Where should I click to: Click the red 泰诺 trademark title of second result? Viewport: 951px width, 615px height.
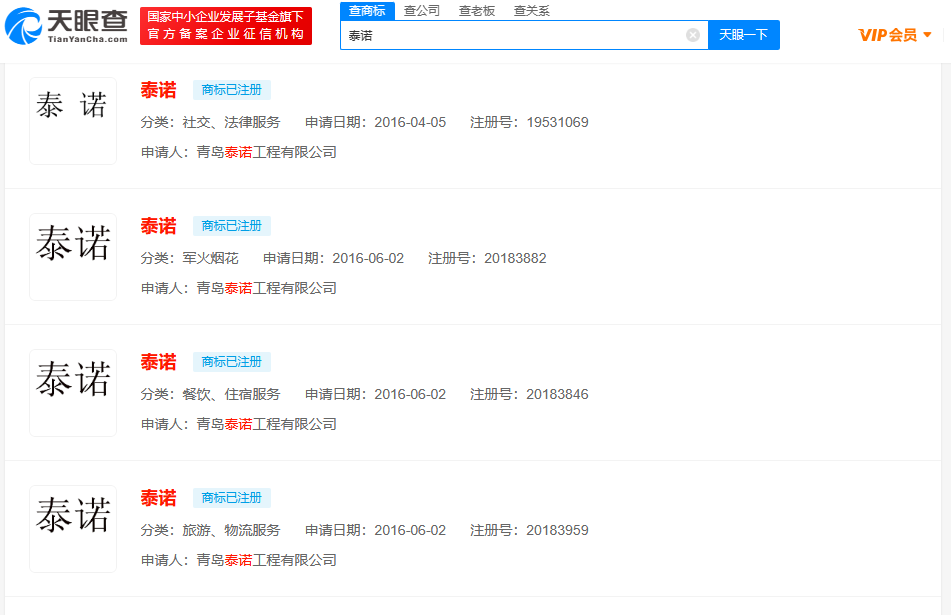(158, 226)
